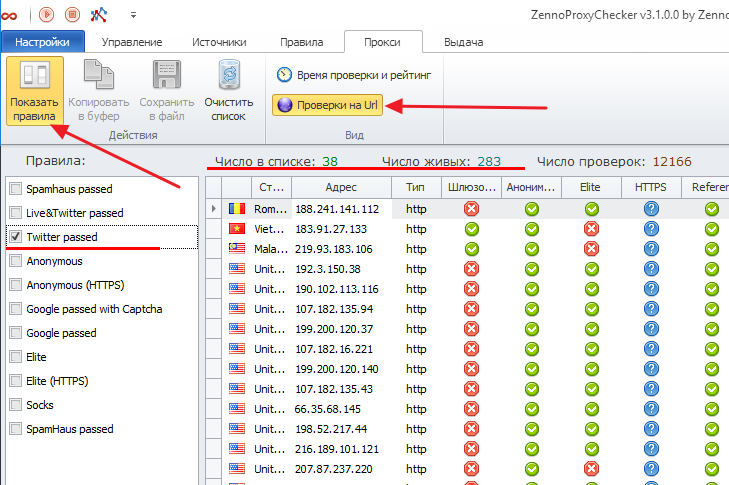Open the quick access toolbar dropdown arrow
This screenshot has width=729, height=485.
[x=133, y=15]
